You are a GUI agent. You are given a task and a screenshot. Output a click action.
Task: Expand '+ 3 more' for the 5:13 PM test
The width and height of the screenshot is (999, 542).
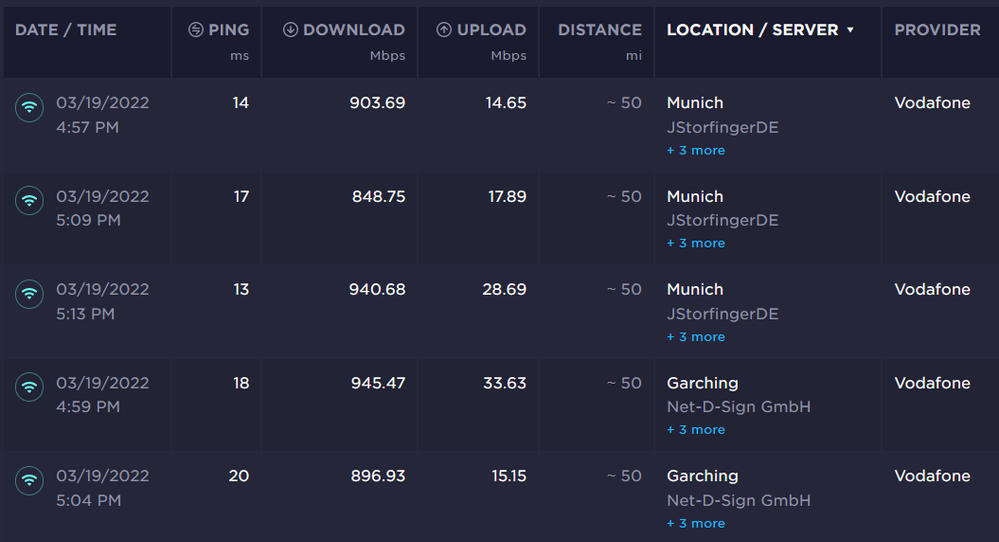pos(696,337)
